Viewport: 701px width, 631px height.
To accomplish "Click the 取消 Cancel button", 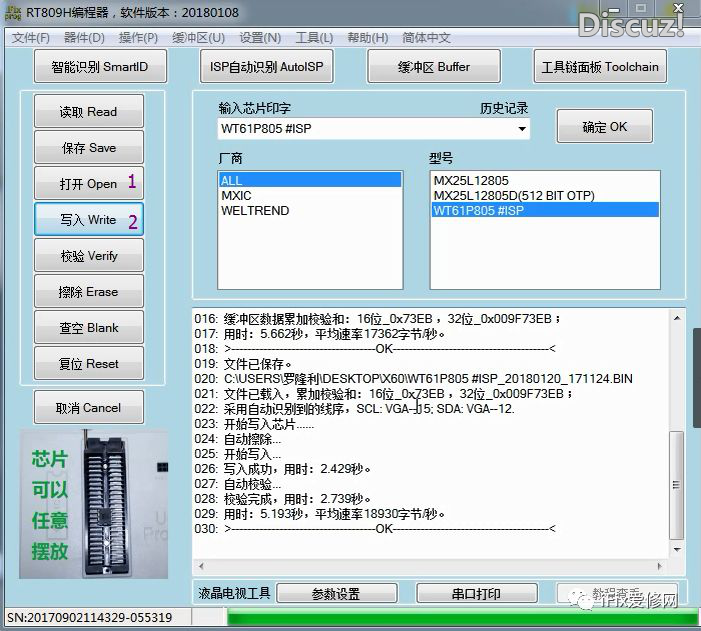I will (89, 407).
